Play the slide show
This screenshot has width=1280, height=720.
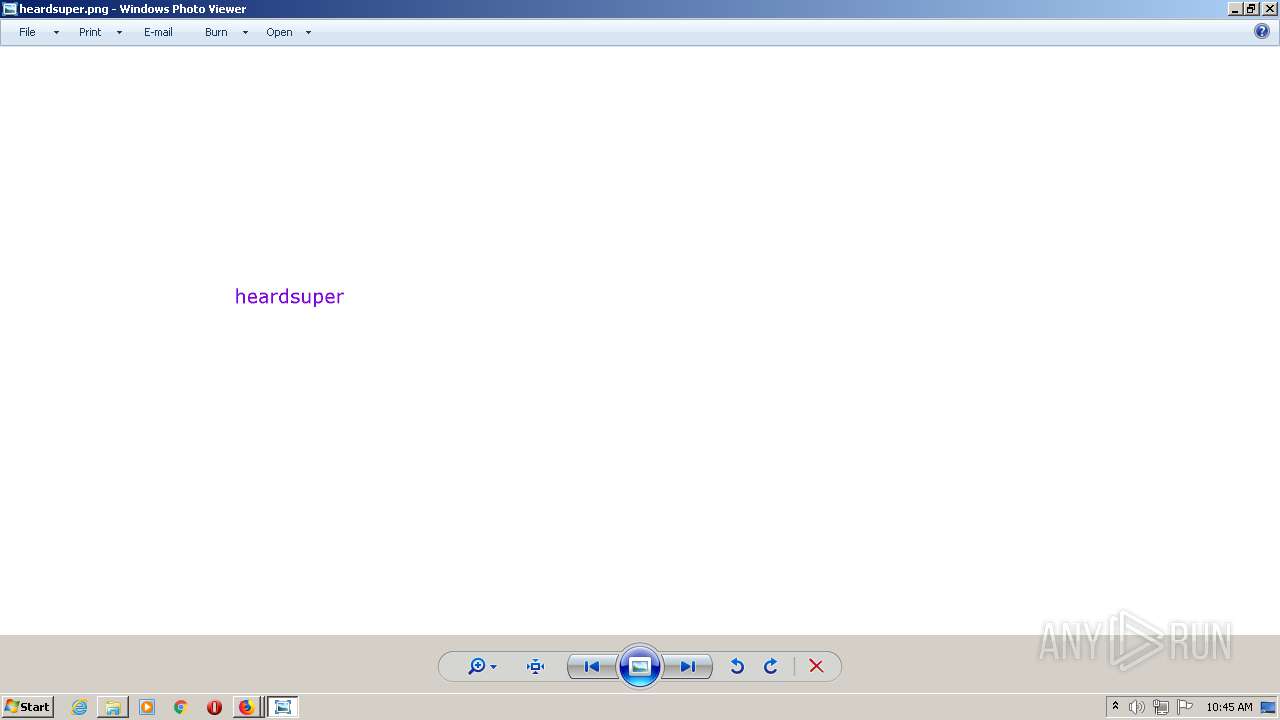(640, 666)
